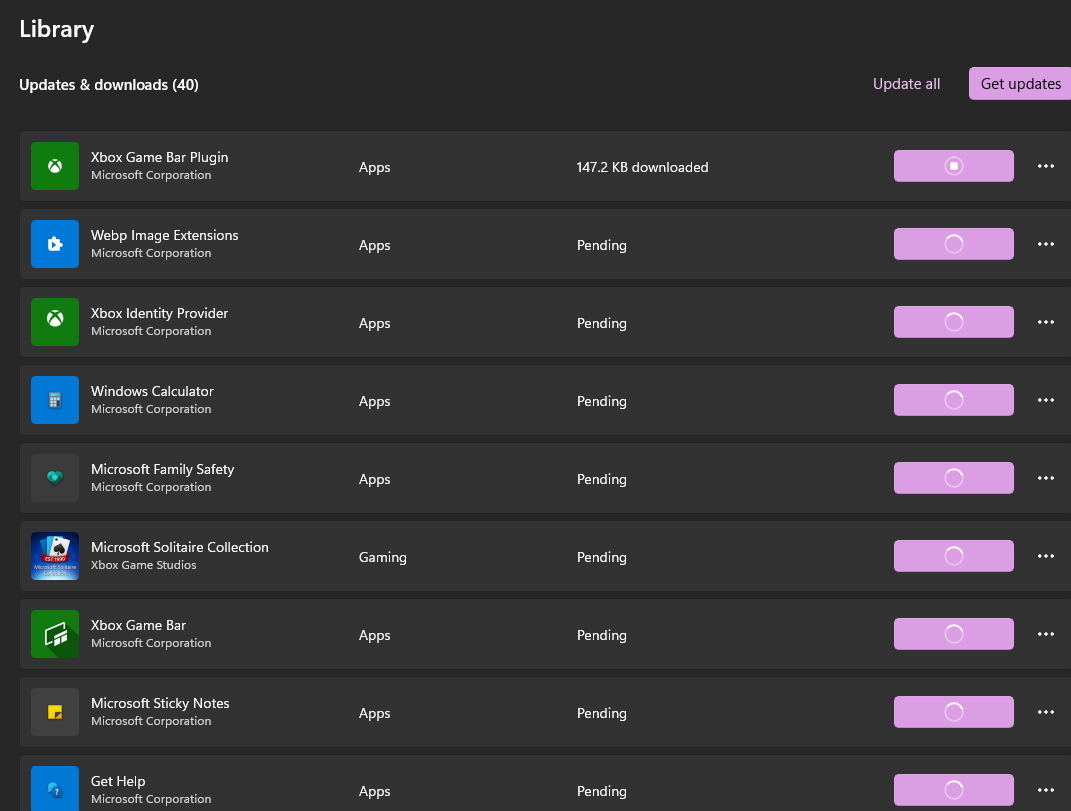The image size is (1071, 811).
Task: Open the Xbox Identity Provider app icon
Action: (x=55, y=322)
